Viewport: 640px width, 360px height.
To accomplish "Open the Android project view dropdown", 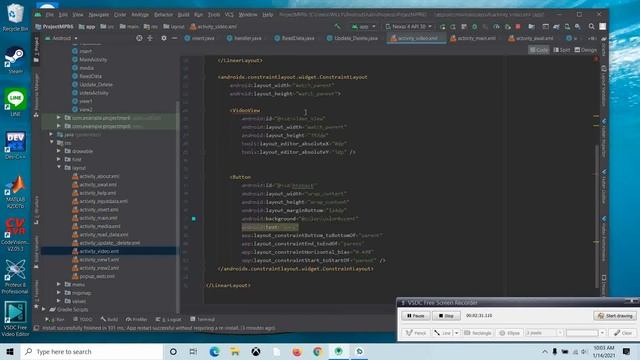I will [61, 38].
